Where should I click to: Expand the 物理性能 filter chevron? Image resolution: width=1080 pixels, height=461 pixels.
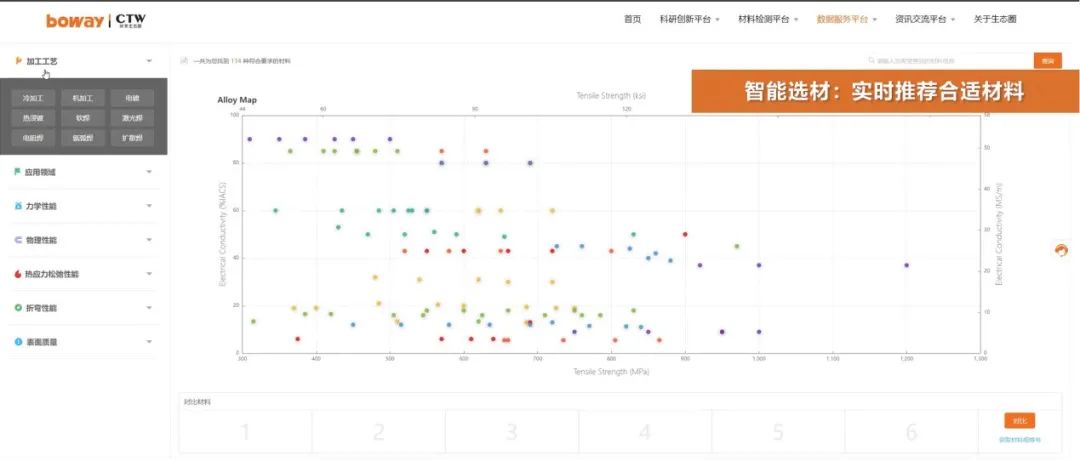[x=149, y=240]
